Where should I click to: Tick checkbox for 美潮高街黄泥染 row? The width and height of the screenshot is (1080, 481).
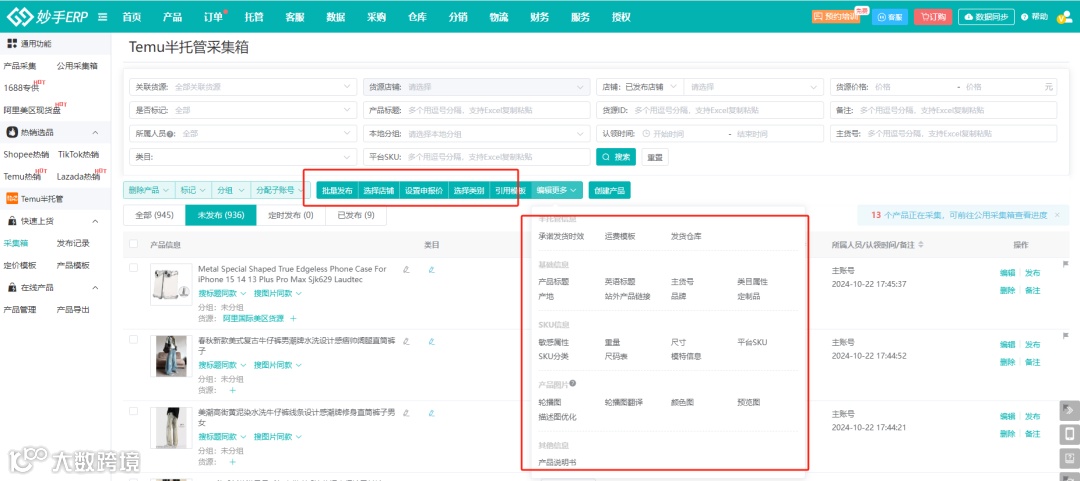[134, 411]
